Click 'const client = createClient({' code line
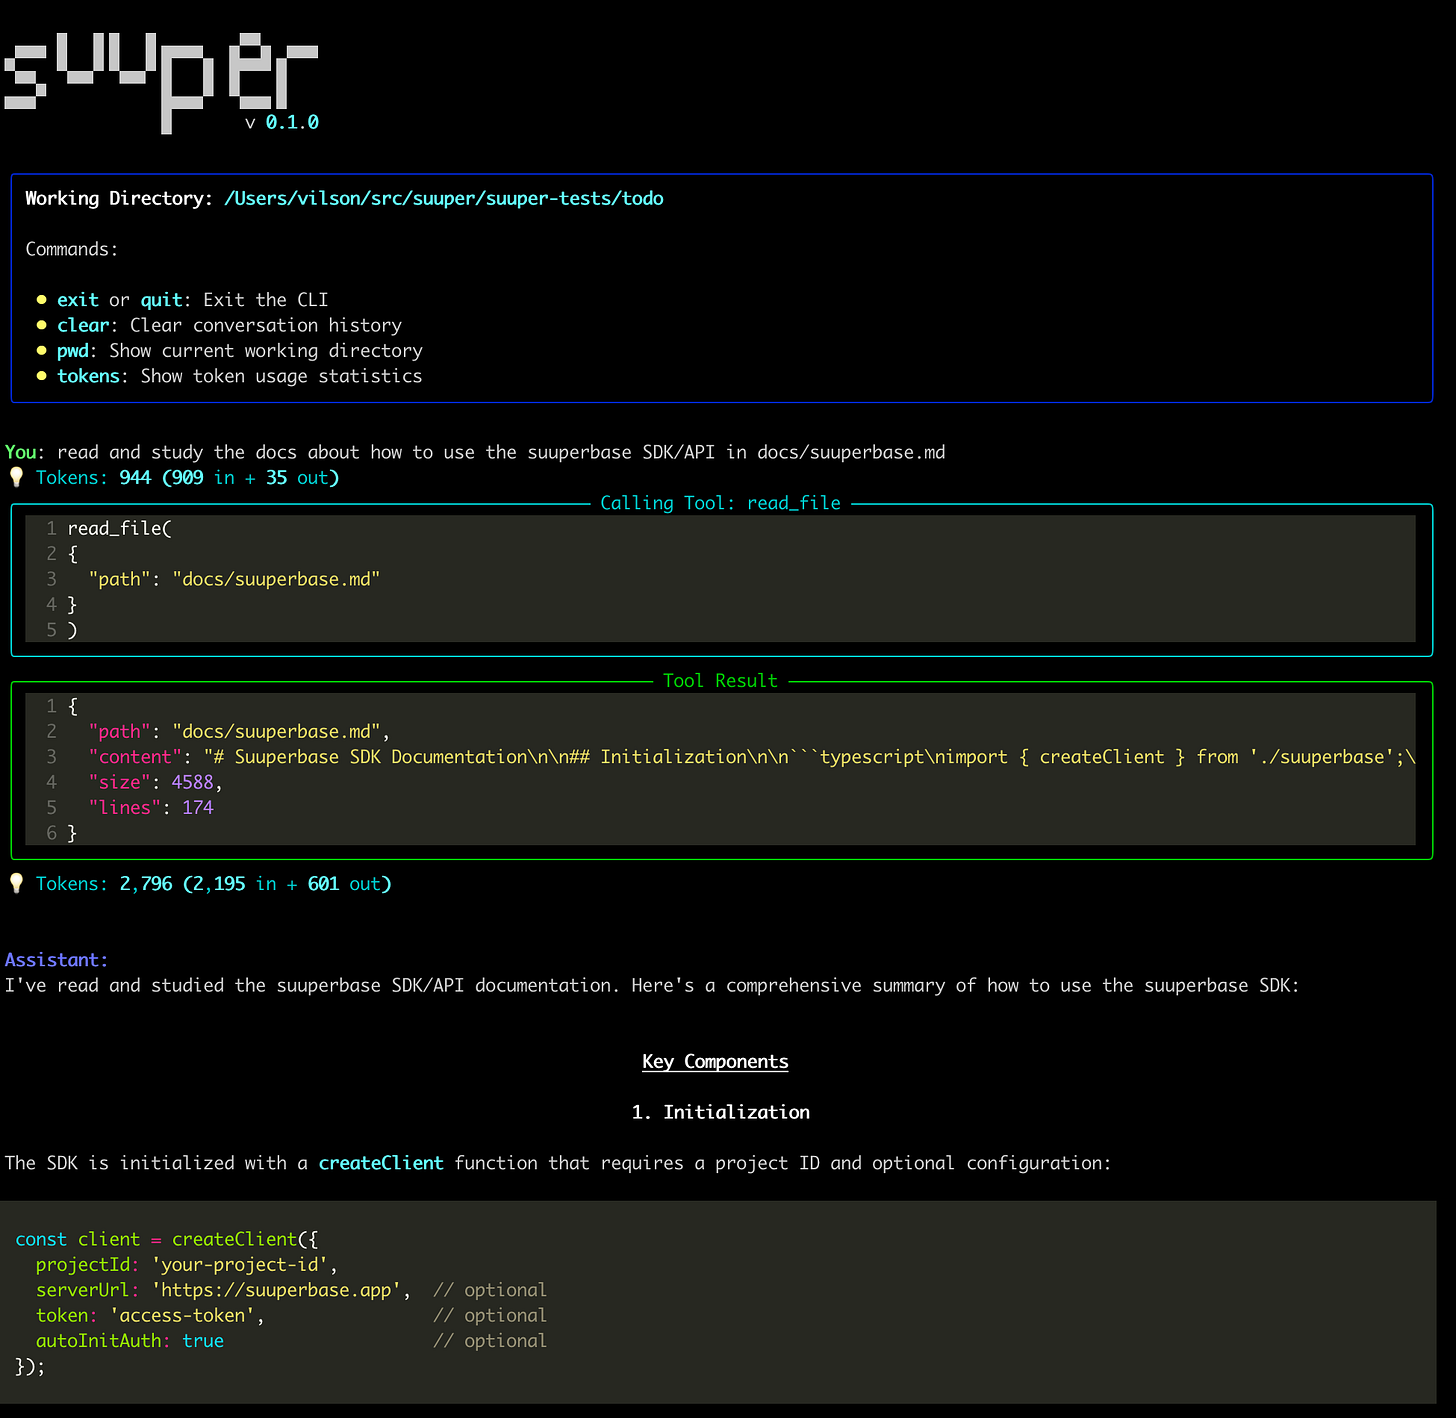The width and height of the screenshot is (1456, 1418). pos(167,1239)
